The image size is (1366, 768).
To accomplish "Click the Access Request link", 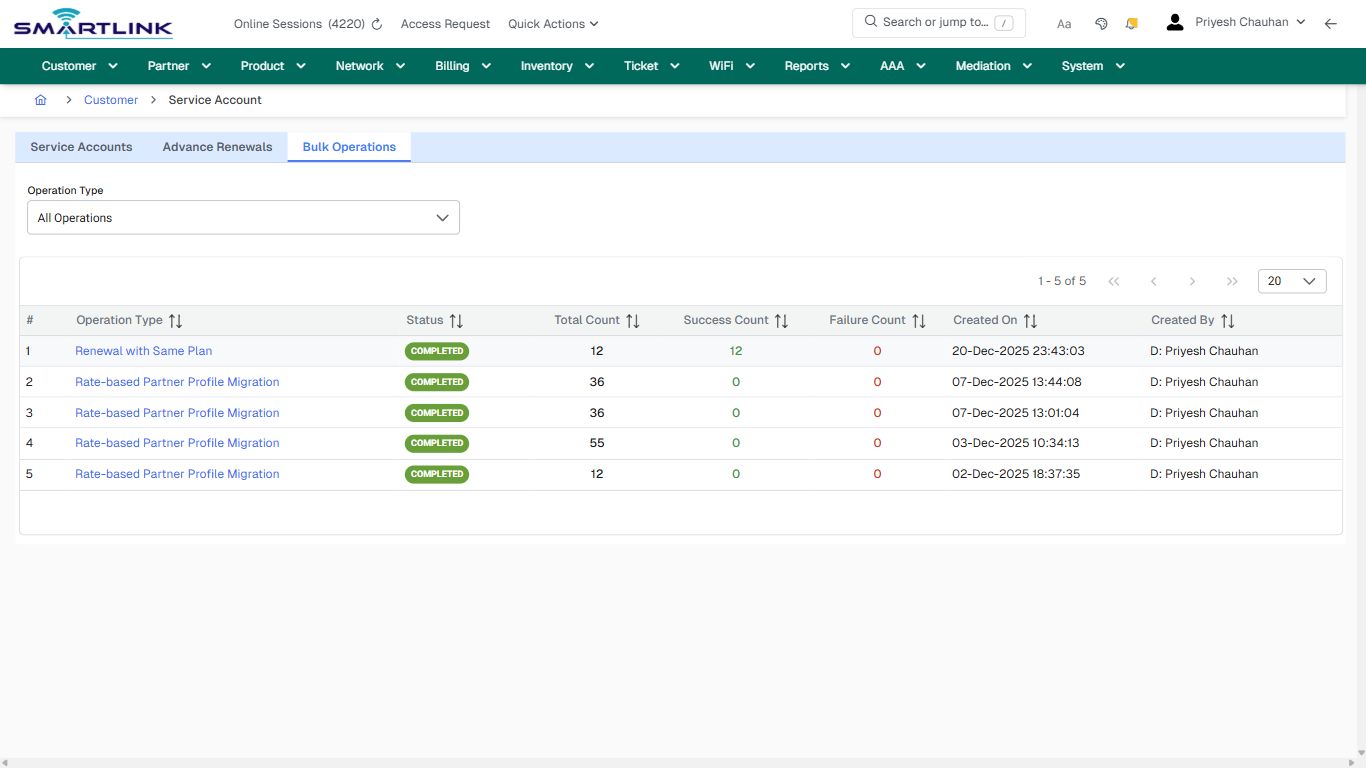I will click(445, 23).
